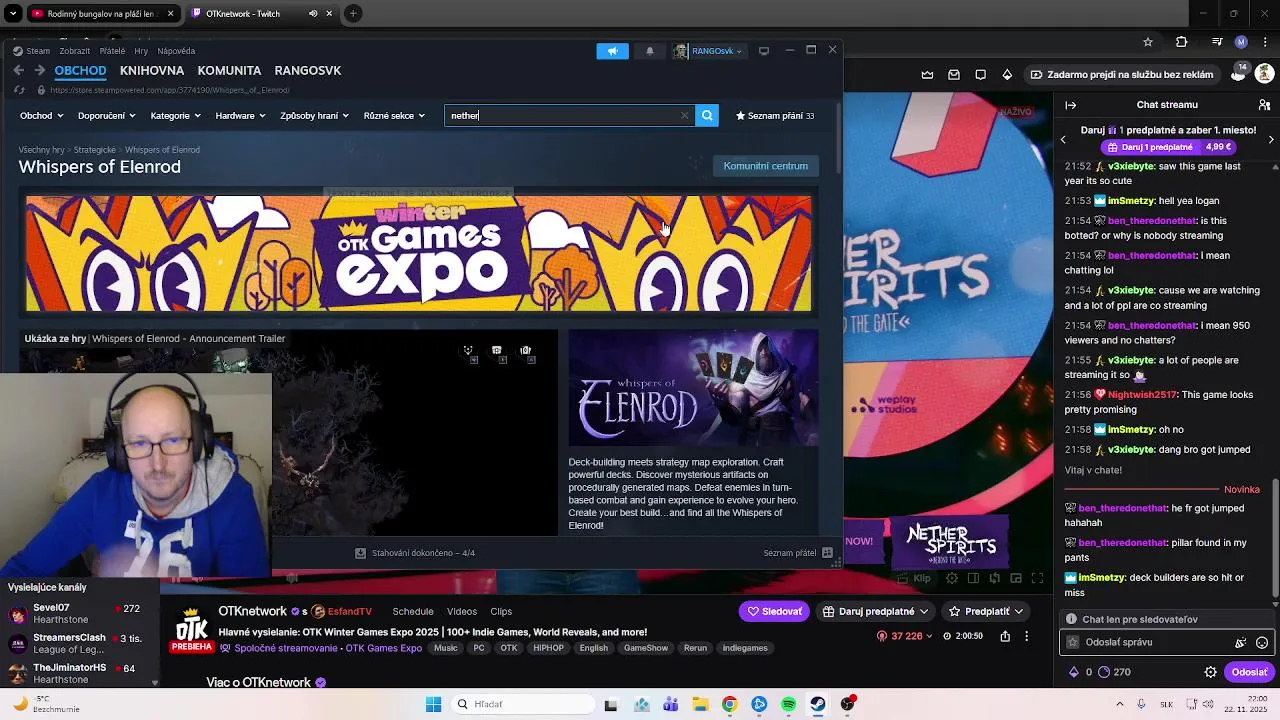Open chat settings gear icon
Viewport: 1280px width, 720px height.
point(1211,672)
